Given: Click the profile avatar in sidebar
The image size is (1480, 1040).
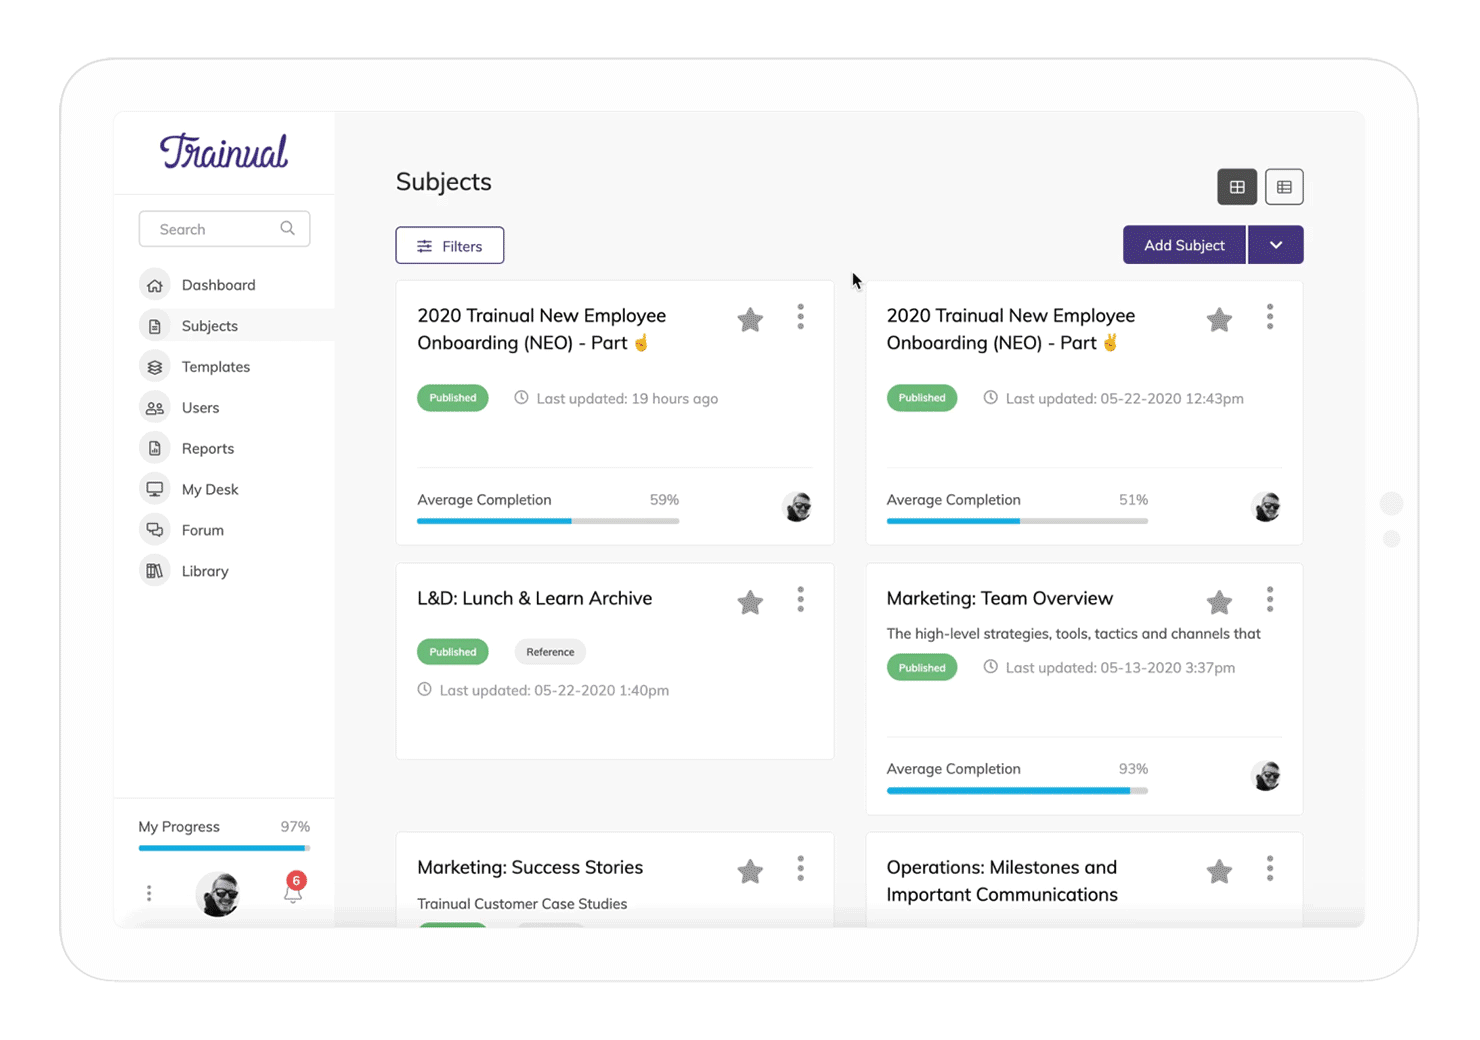Looking at the screenshot, I should [219, 893].
